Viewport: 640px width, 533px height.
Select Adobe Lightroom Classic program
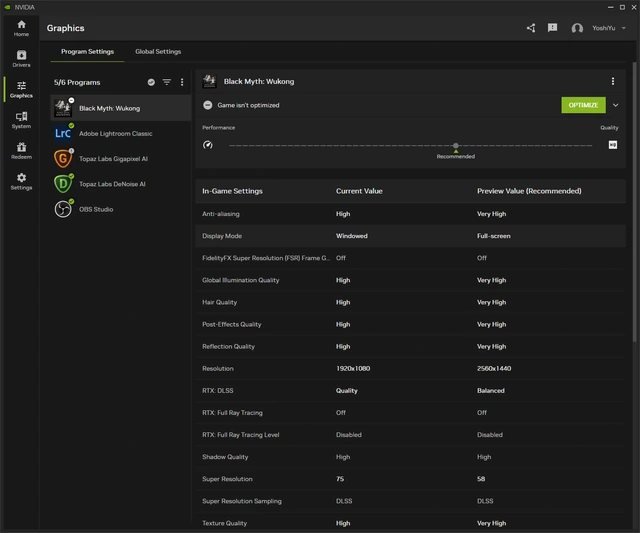coord(121,133)
